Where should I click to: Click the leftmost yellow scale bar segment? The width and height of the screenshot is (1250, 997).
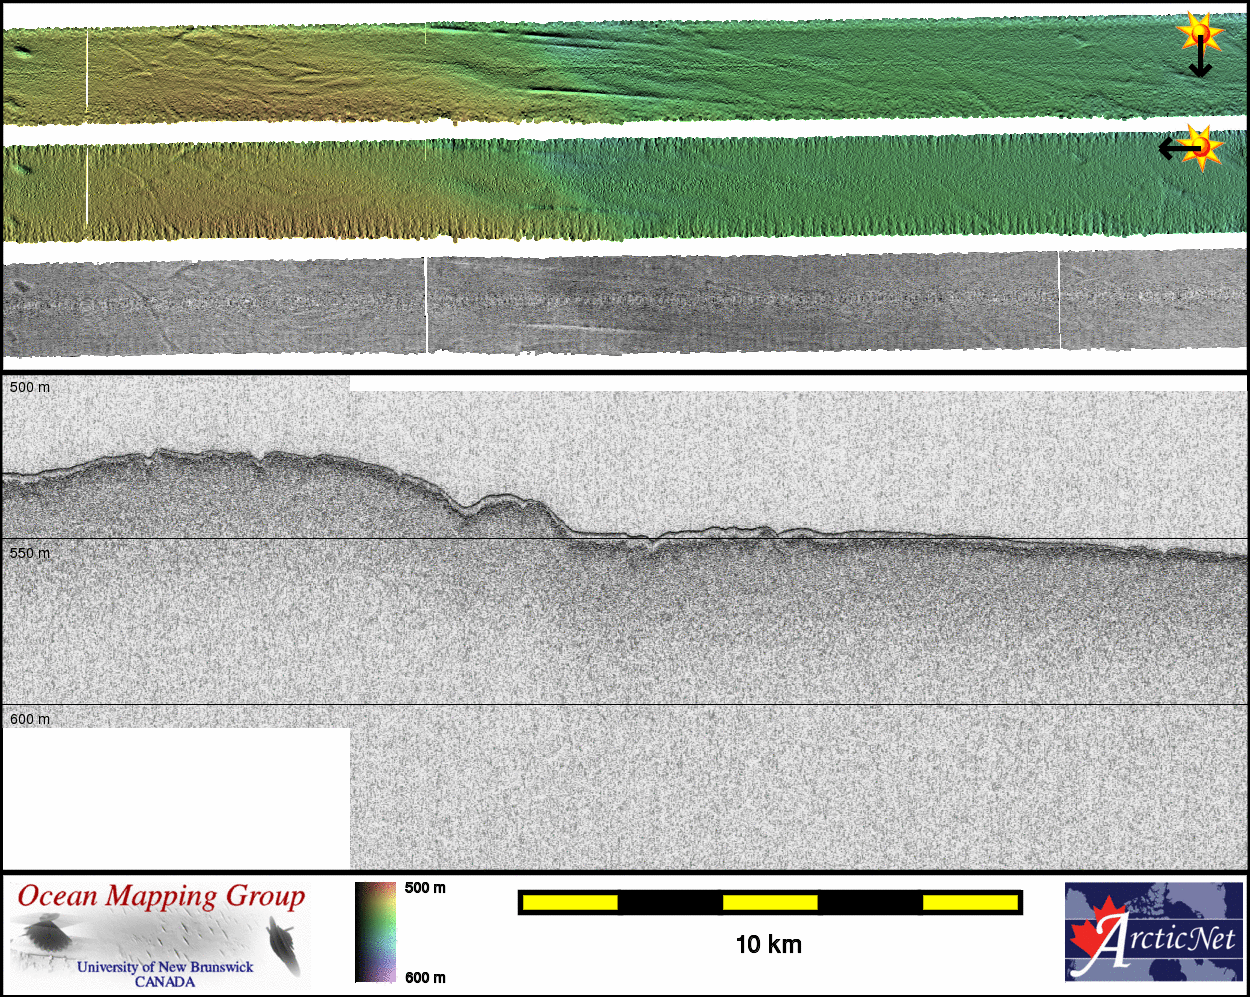[x=570, y=902]
